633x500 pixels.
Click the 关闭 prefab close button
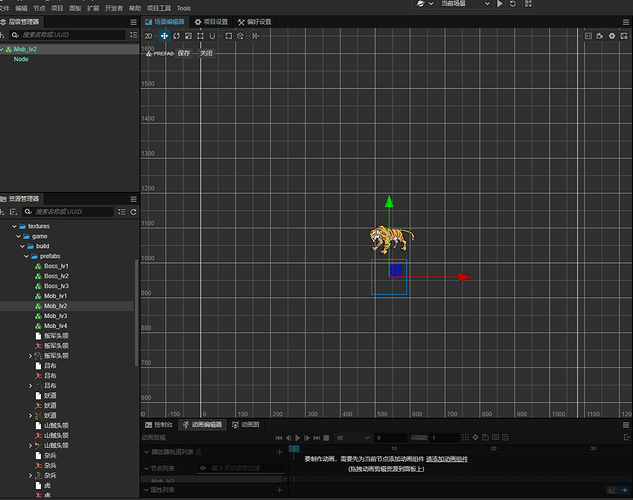coord(206,53)
